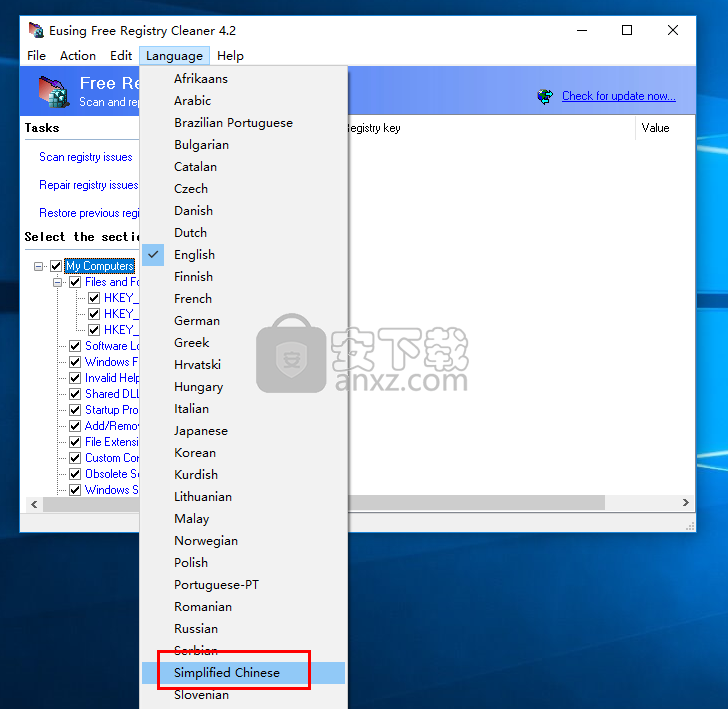Click the registry cleaner logo in the banner
This screenshot has width=728, height=709.
point(54,91)
